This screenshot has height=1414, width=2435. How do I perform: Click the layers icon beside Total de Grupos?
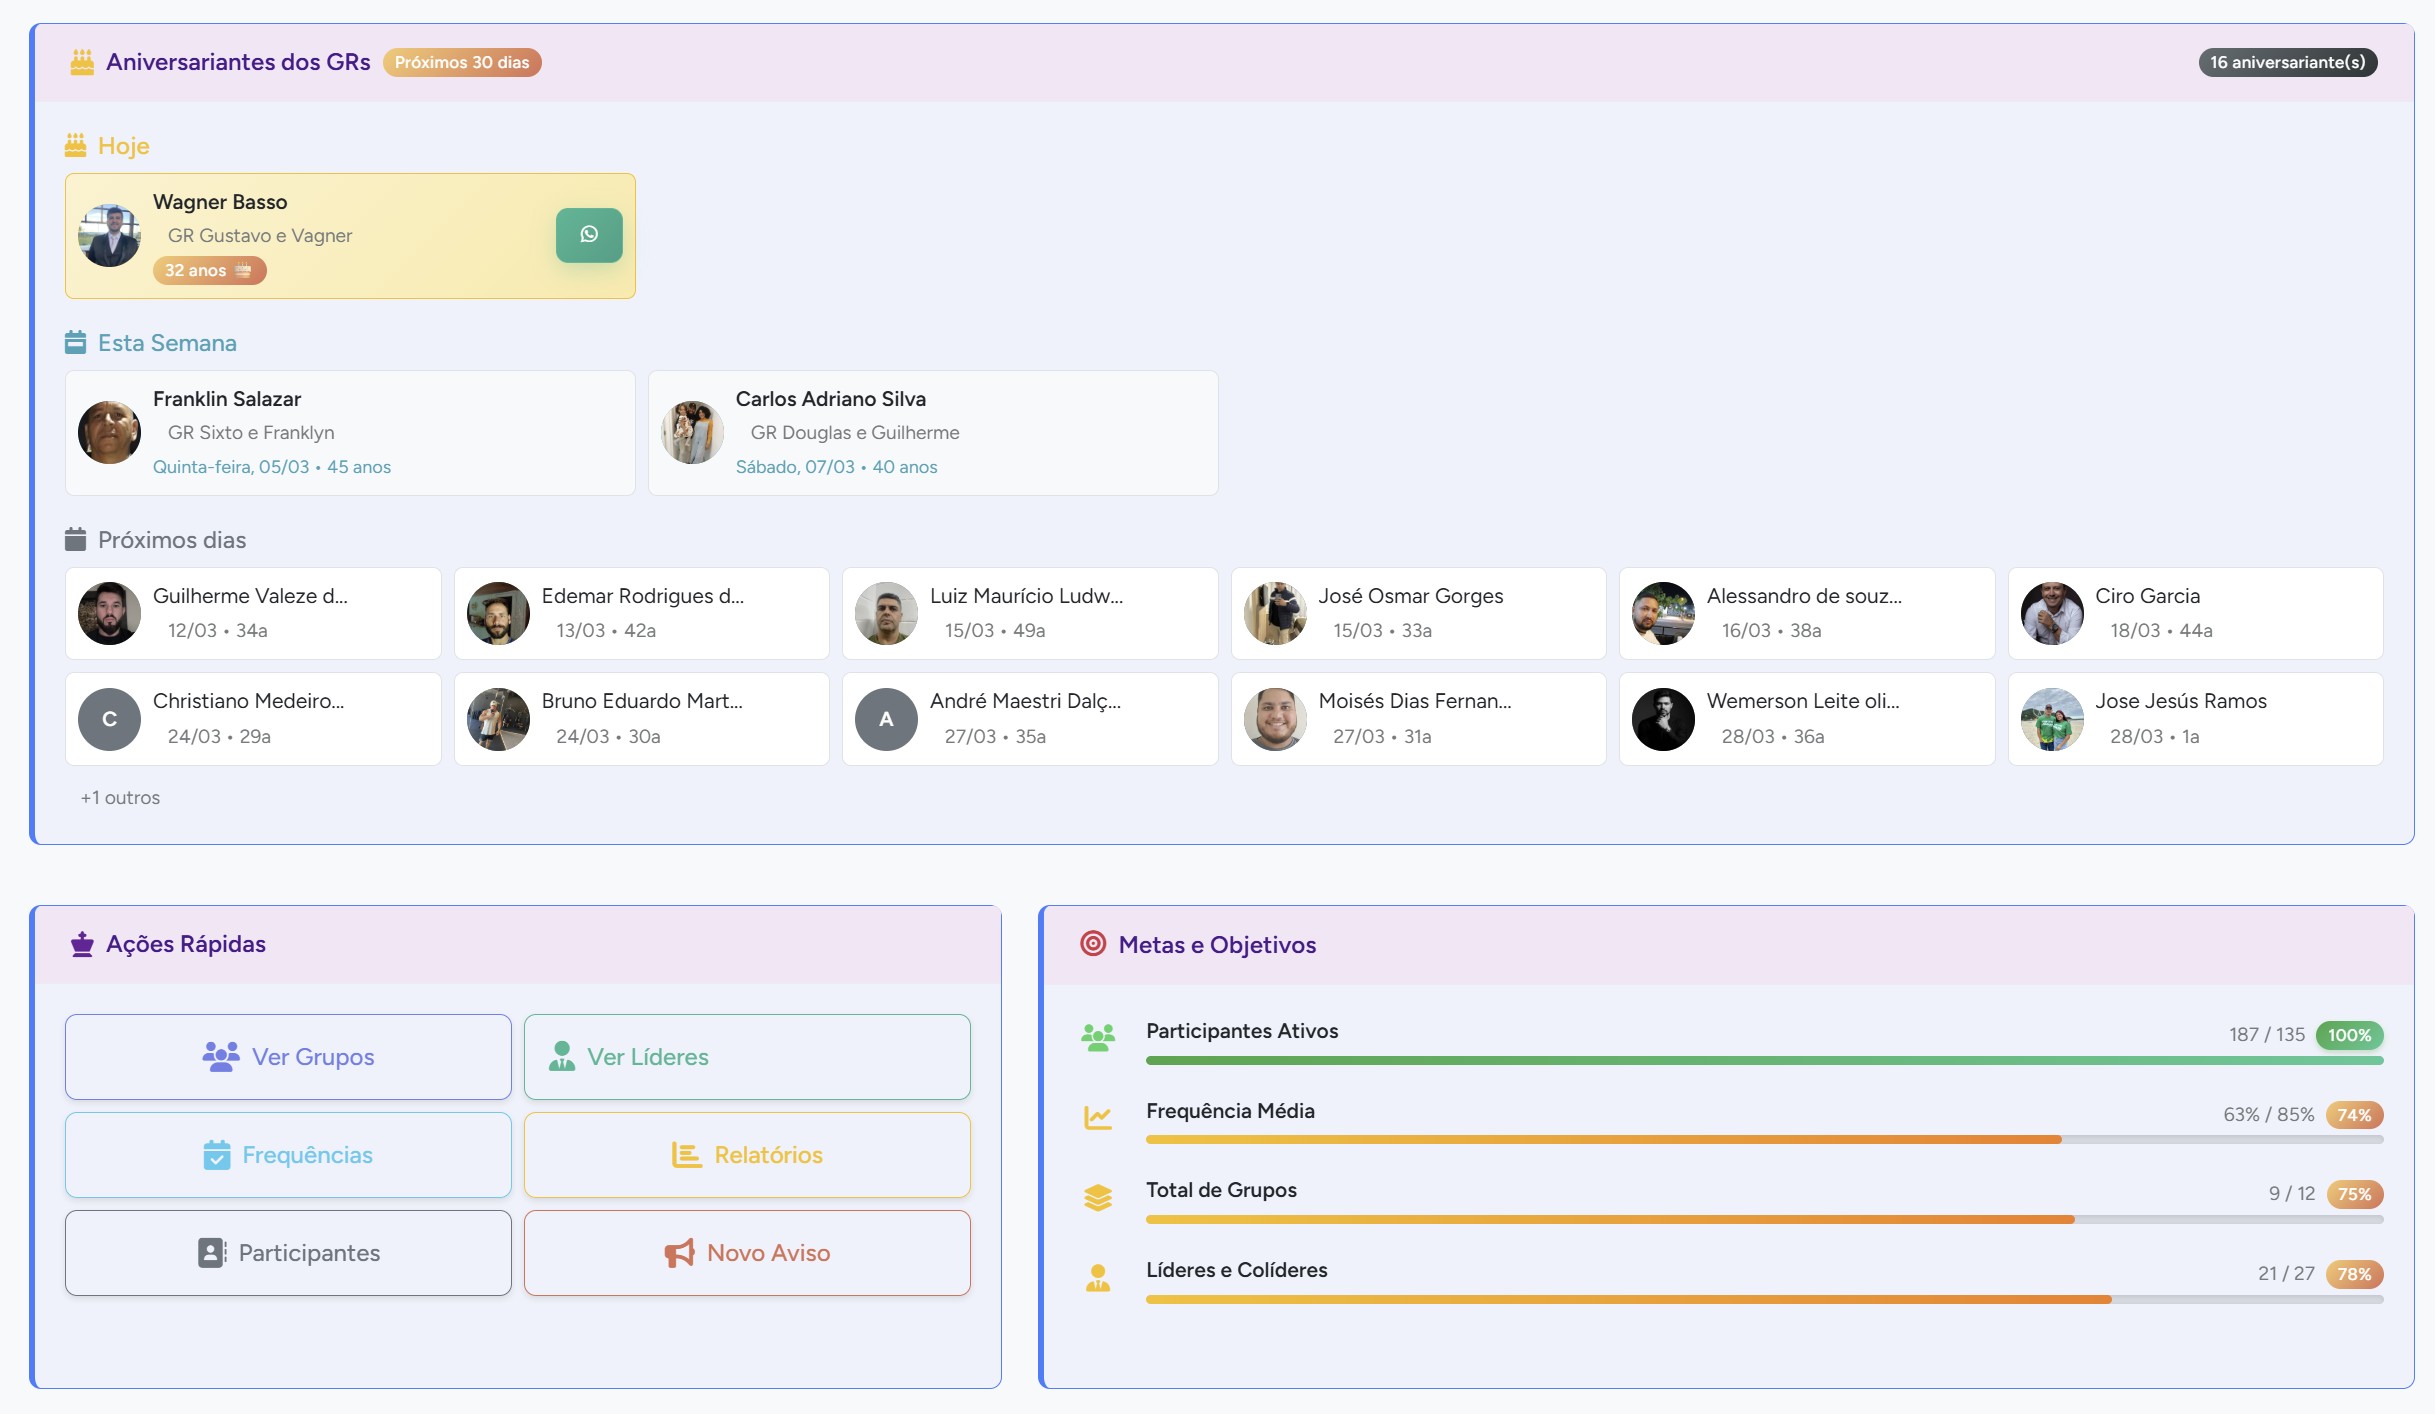click(1097, 1197)
